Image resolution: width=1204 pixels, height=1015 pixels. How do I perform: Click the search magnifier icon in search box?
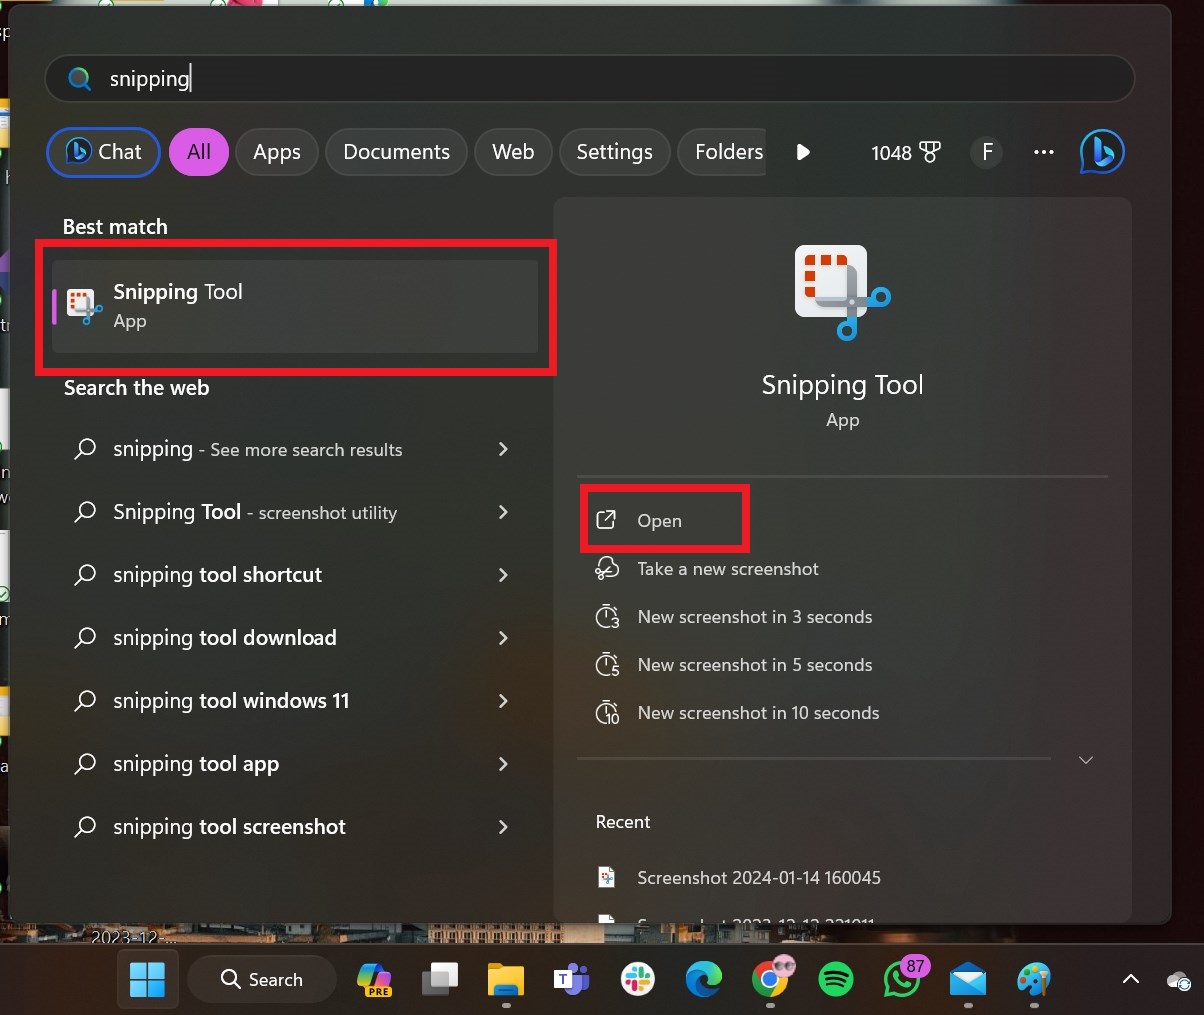click(80, 79)
